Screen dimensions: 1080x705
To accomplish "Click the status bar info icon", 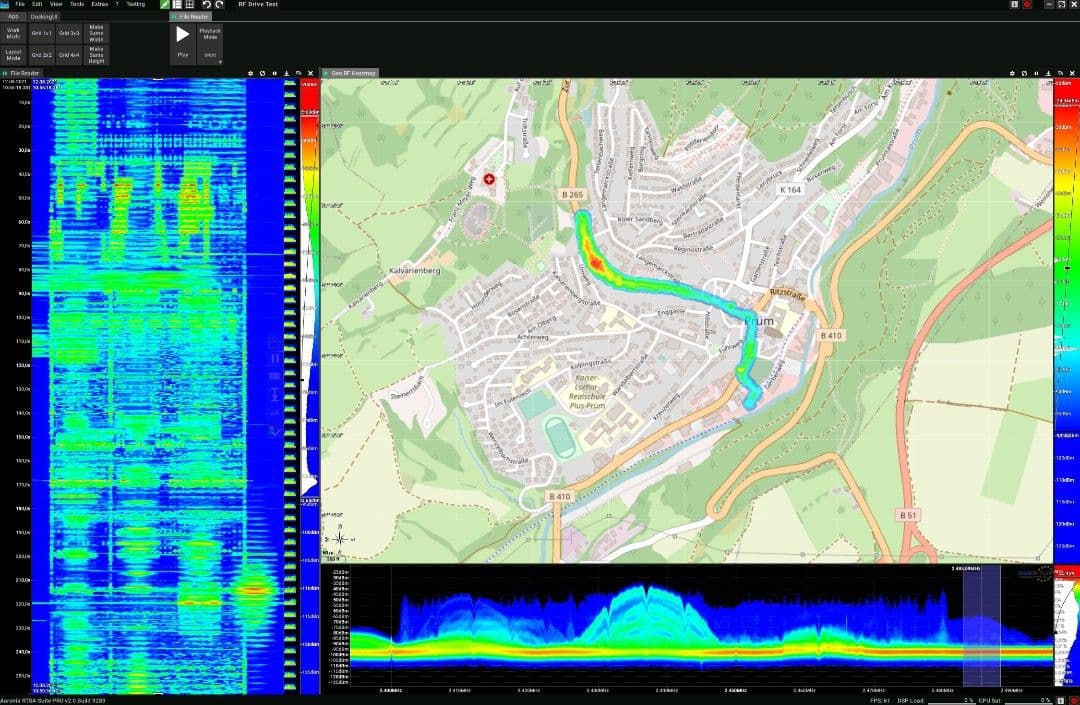I will pyautogui.click(x=1061, y=700).
